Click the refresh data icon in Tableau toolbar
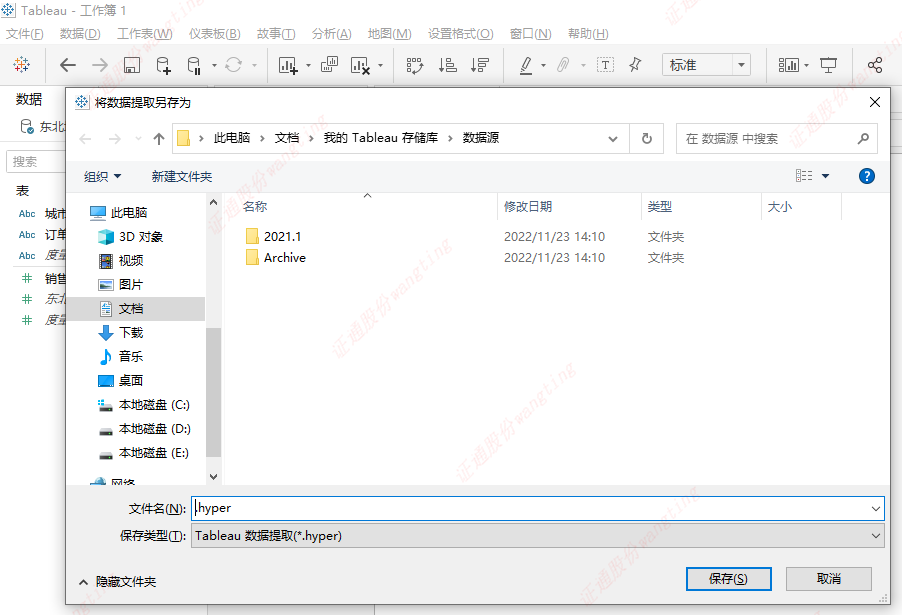Screen dimensions: 902x615 (234, 64)
